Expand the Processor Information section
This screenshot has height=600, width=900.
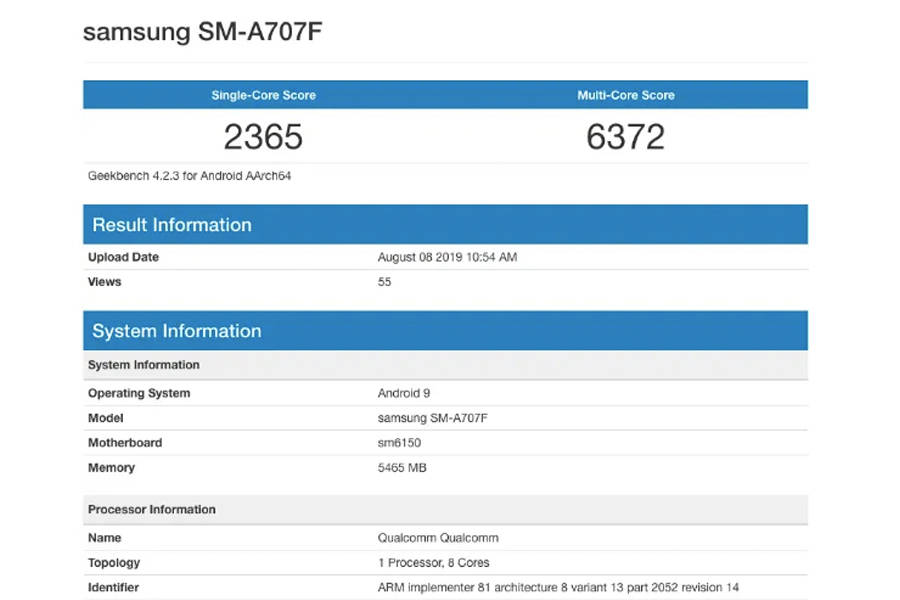(x=151, y=509)
